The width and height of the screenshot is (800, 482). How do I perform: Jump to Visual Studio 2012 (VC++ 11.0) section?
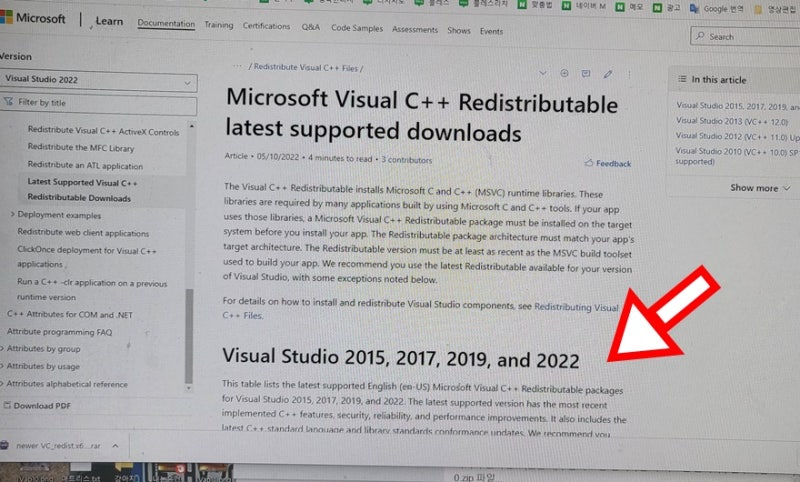[x=738, y=137]
